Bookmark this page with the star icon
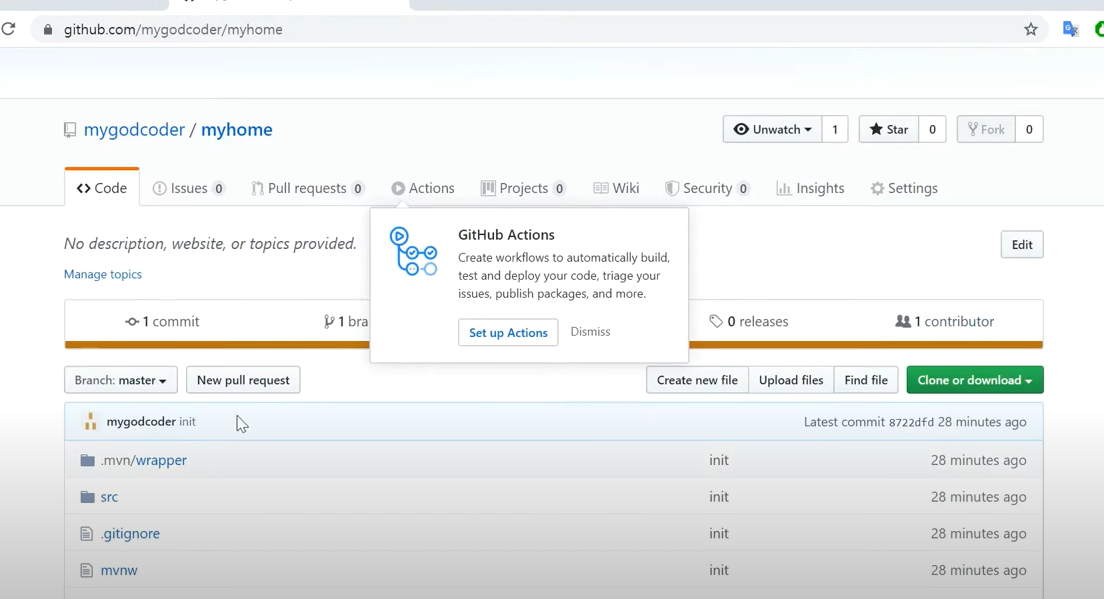The image size is (1104, 599). coord(1031,30)
